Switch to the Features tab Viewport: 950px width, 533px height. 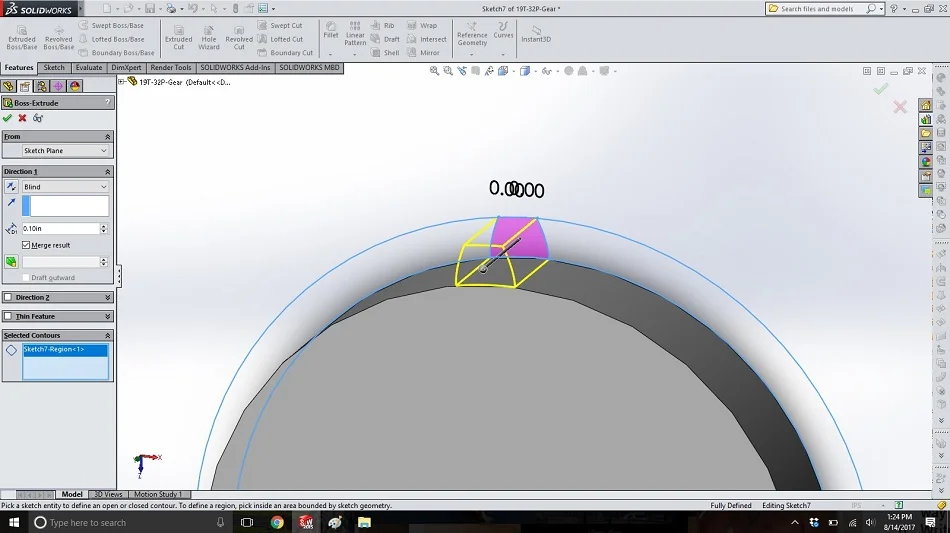(x=19, y=68)
